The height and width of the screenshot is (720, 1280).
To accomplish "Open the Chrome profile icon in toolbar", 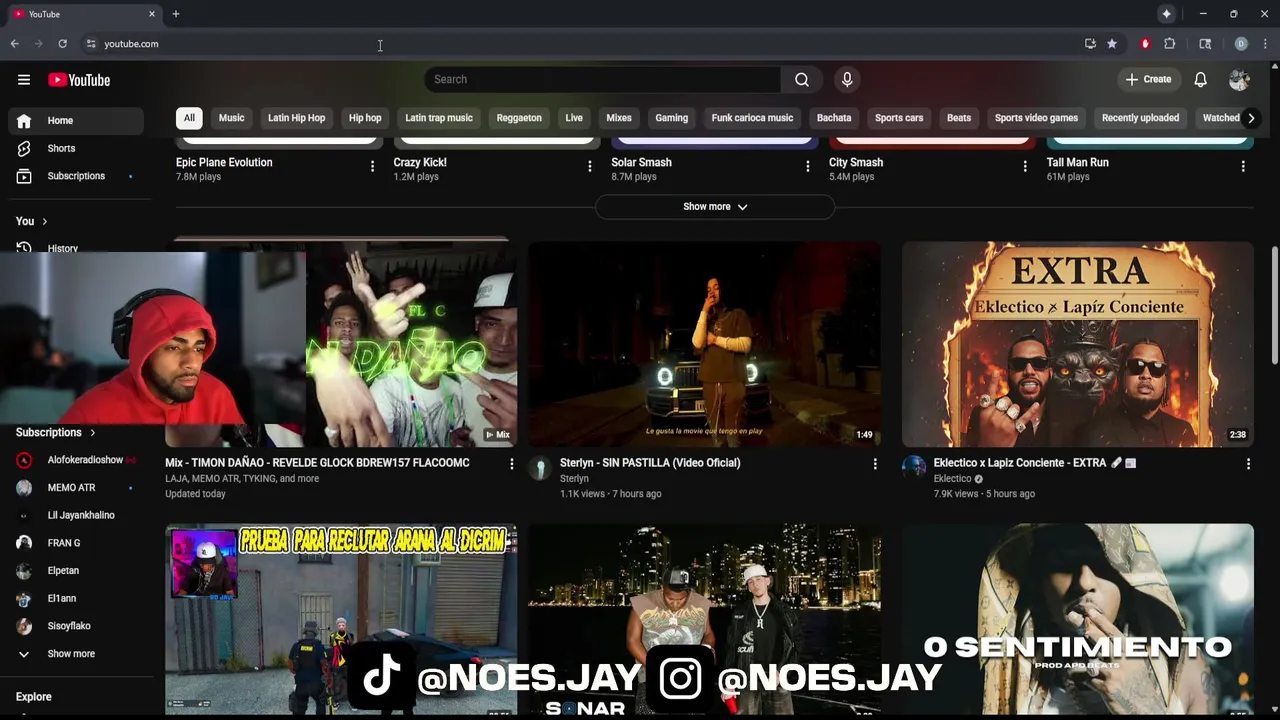I will (x=1241, y=44).
